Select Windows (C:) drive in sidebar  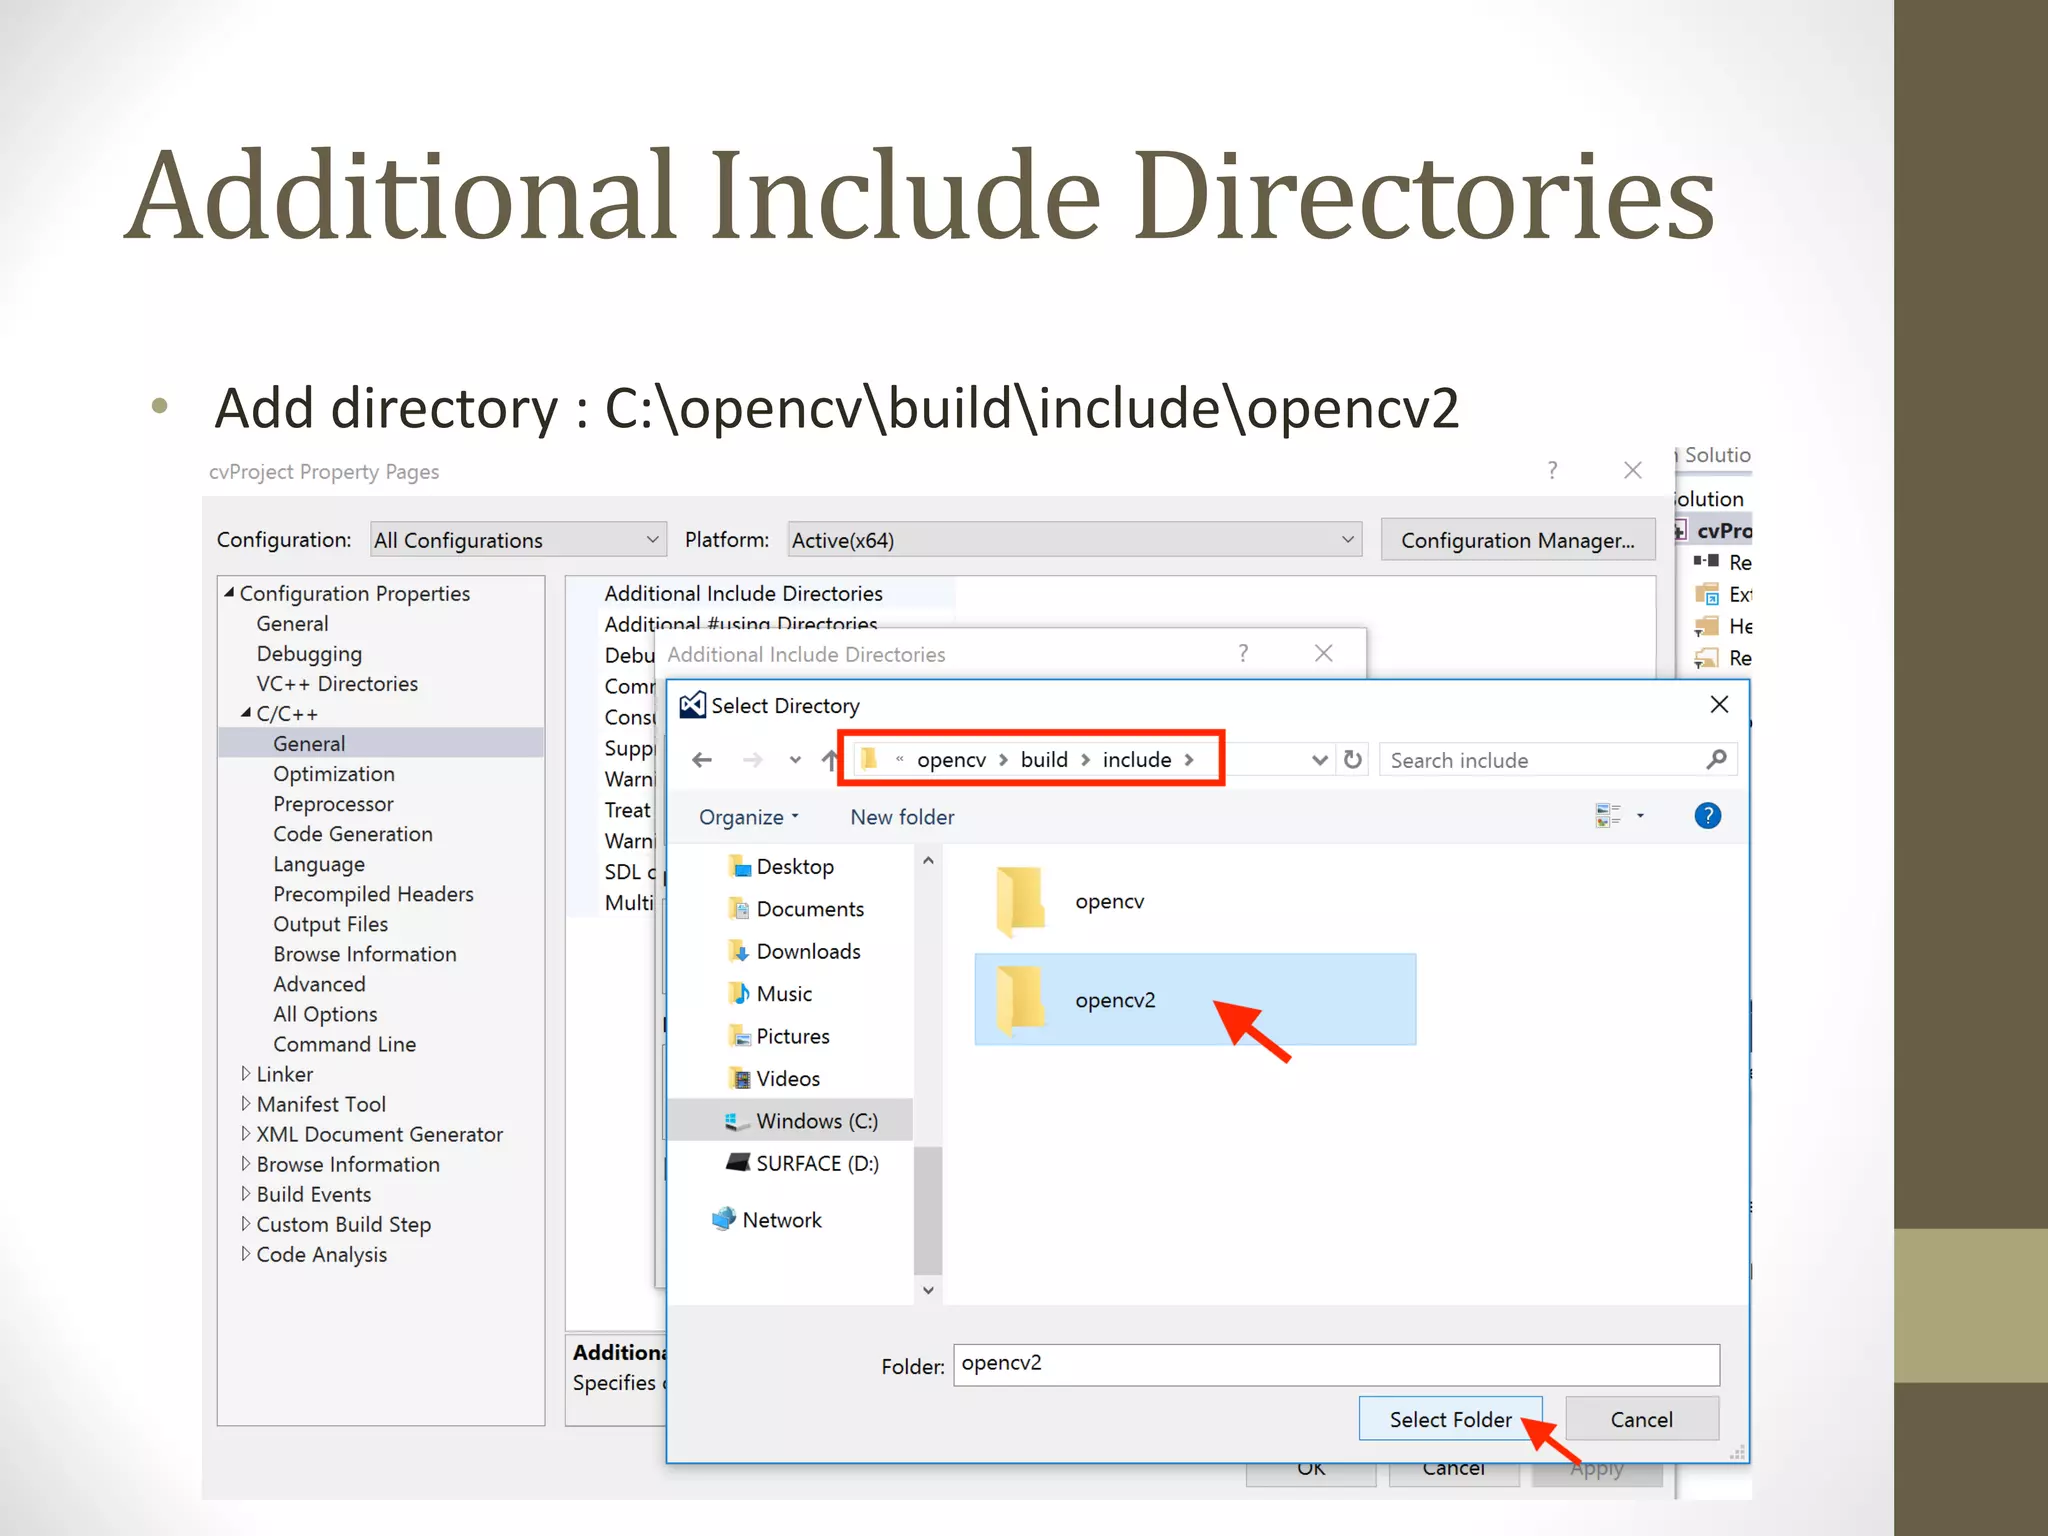tap(815, 1121)
